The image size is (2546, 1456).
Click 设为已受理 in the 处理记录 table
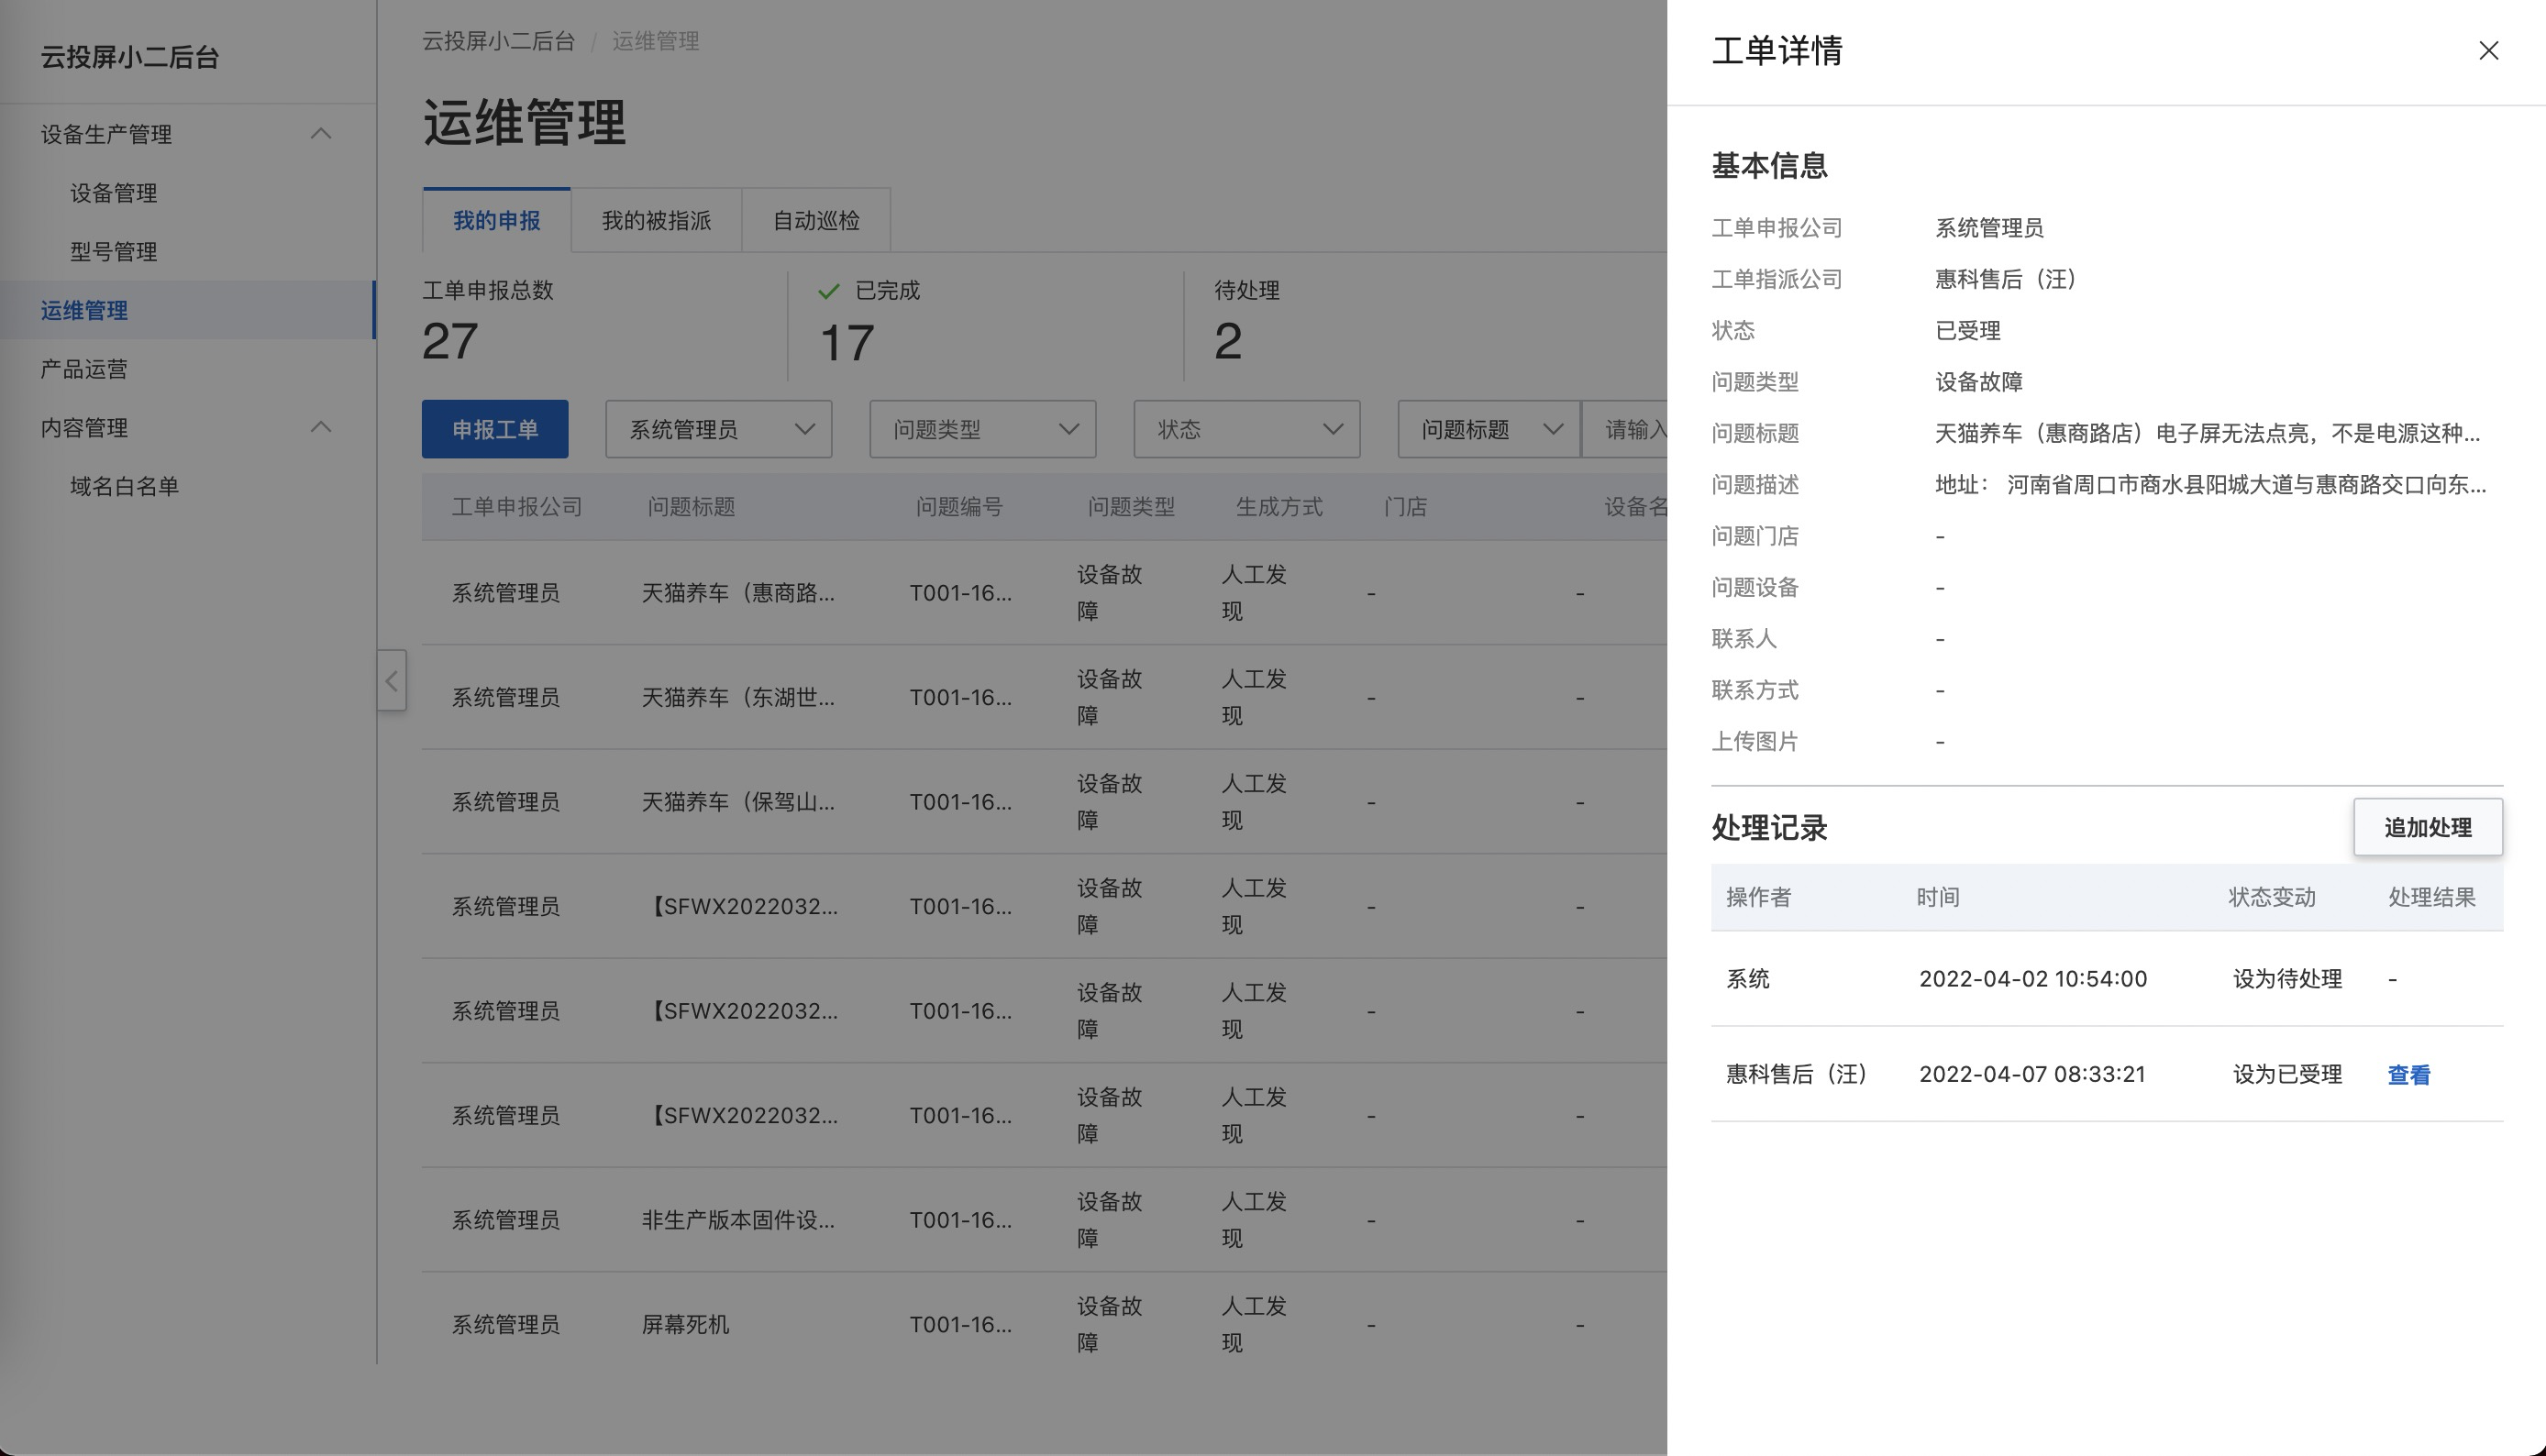2287,1075
